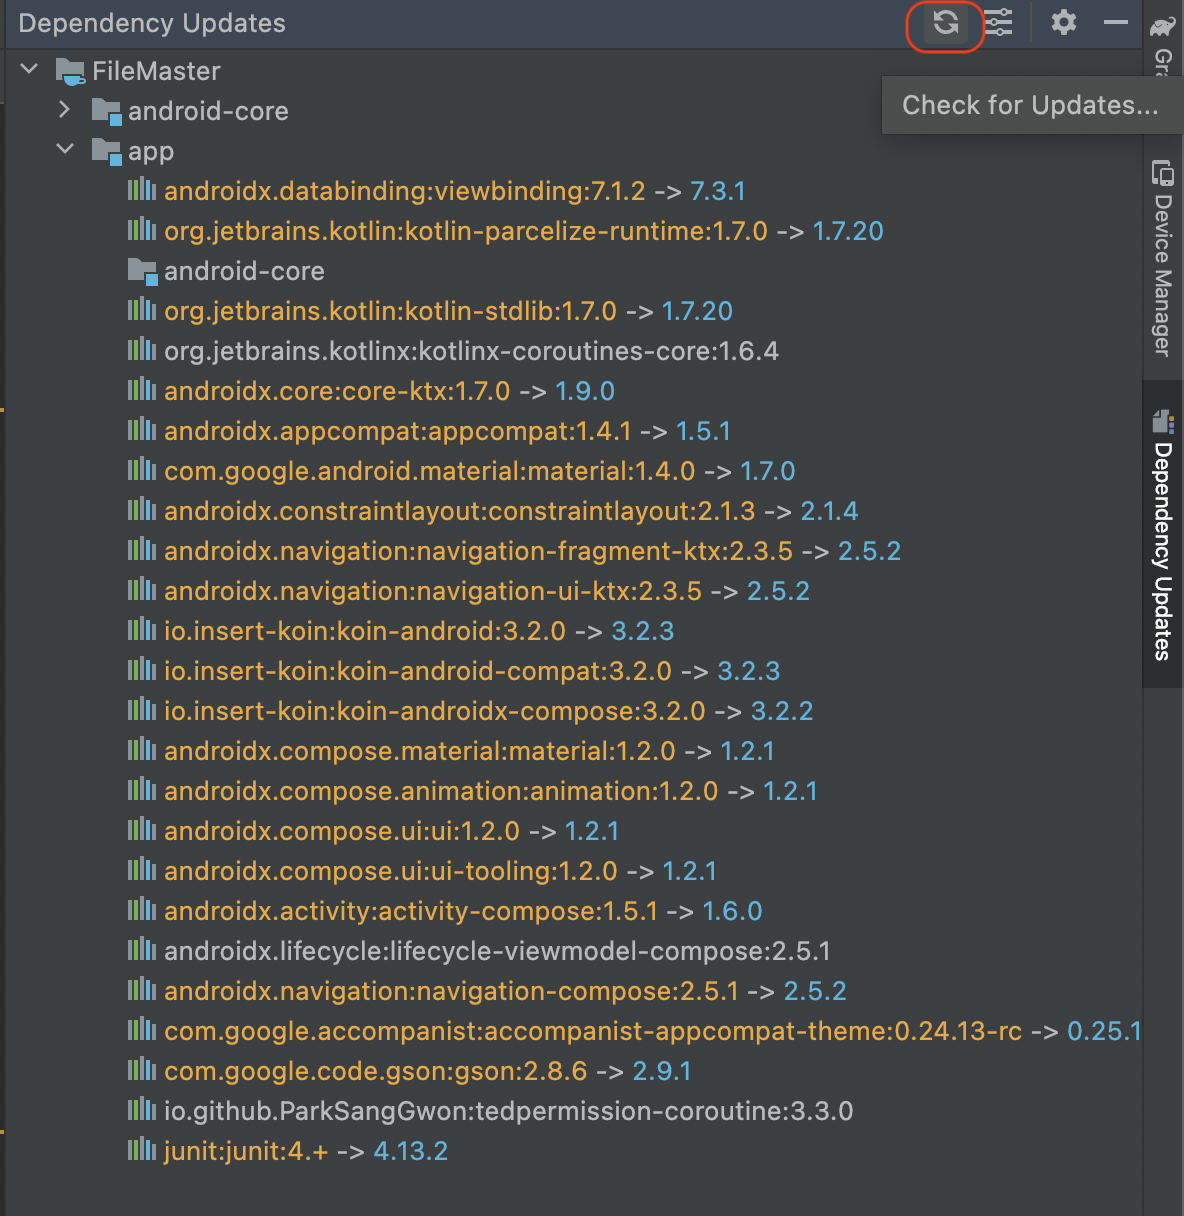
Task: Open the settings gear icon
Action: (1063, 22)
